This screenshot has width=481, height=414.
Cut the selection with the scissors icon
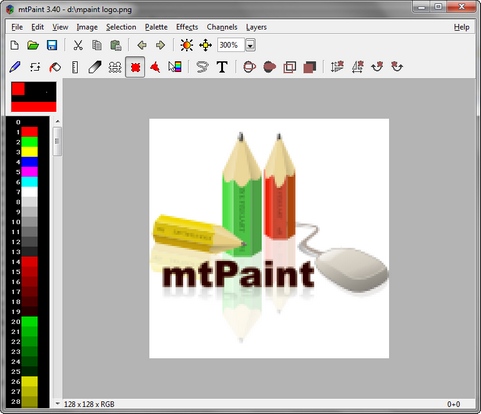click(78, 45)
